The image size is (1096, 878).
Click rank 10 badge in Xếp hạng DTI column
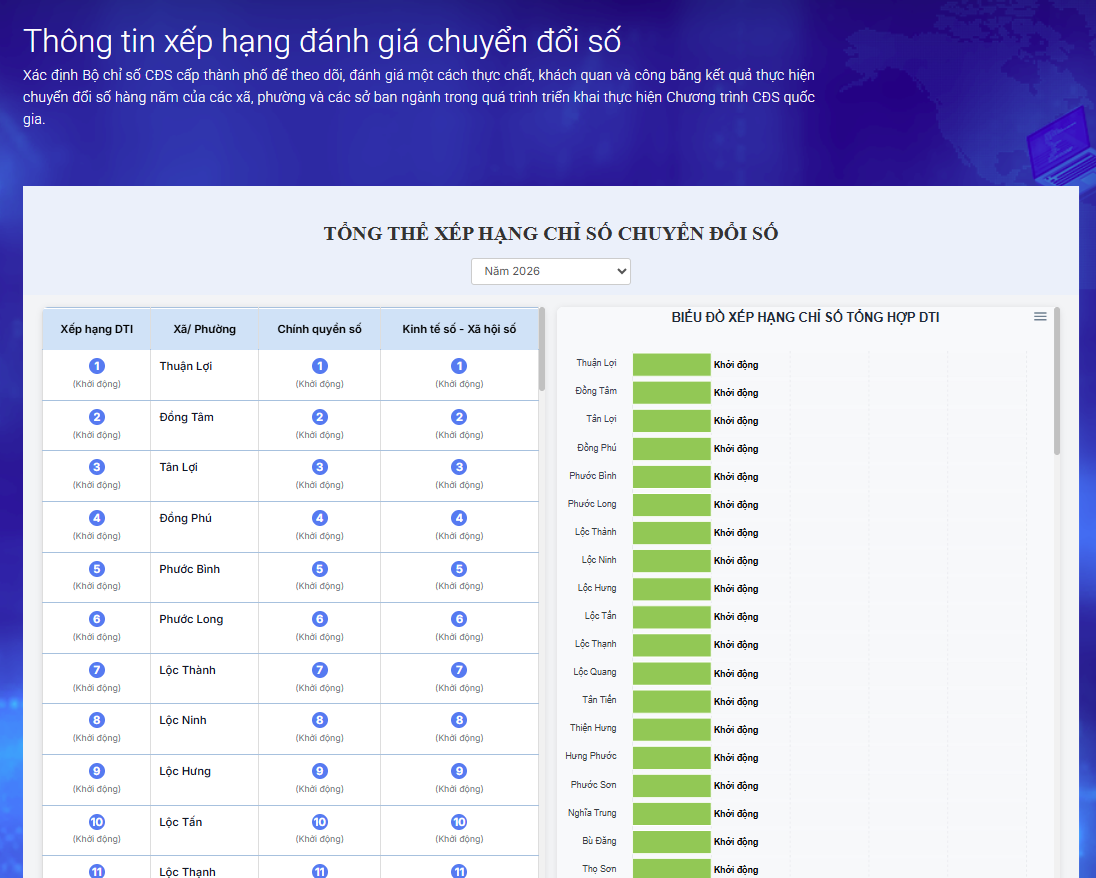(x=96, y=822)
